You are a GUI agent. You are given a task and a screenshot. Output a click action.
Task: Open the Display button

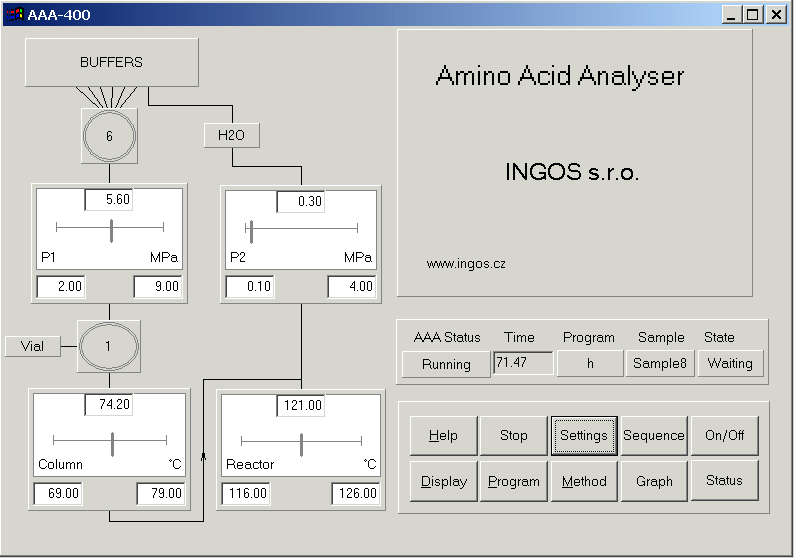[443, 481]
